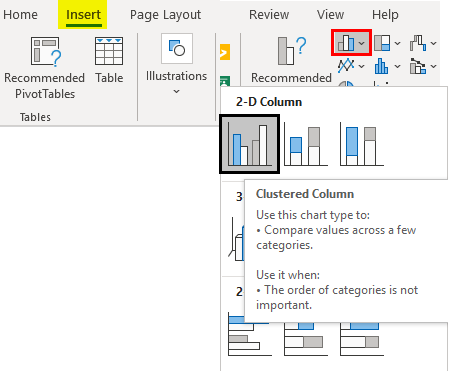Expand the Statistic chart dropdown arrow
This screenshot has width=452, height=371.
coord(397,66)
